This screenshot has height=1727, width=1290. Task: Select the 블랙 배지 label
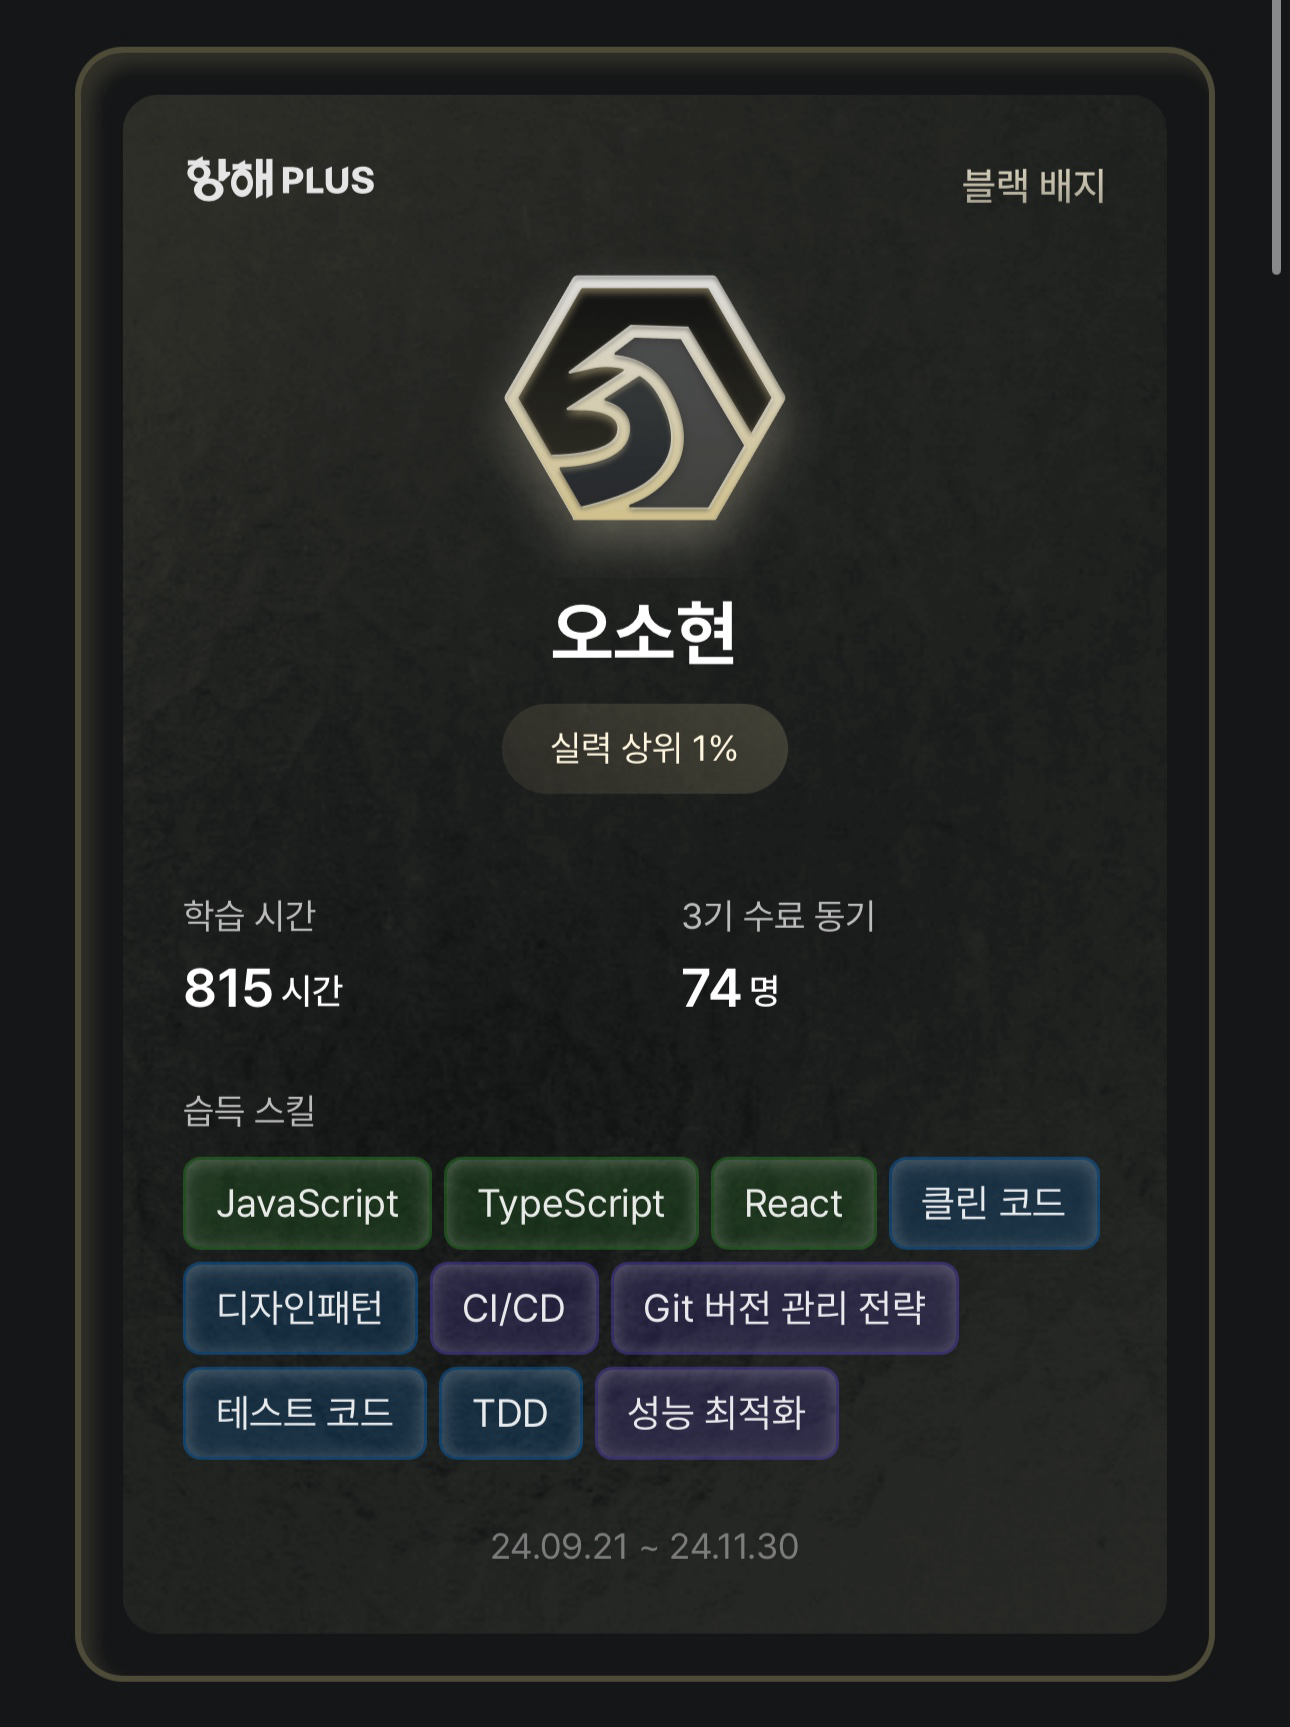[1033, 186]
